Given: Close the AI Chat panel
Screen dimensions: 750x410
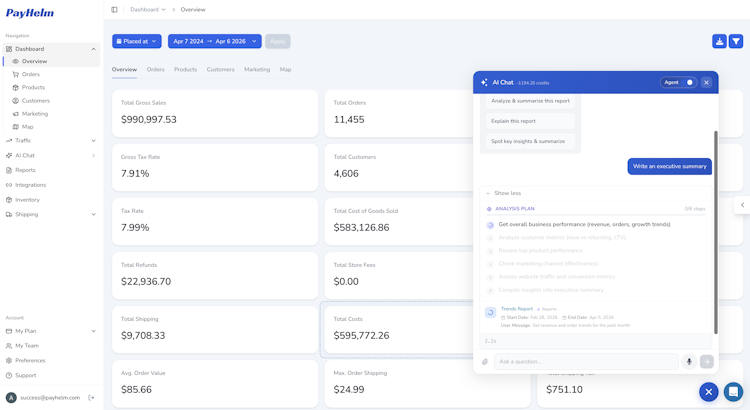Looking at the screenshot, I should pyautogui.click(x=706, y=83).
